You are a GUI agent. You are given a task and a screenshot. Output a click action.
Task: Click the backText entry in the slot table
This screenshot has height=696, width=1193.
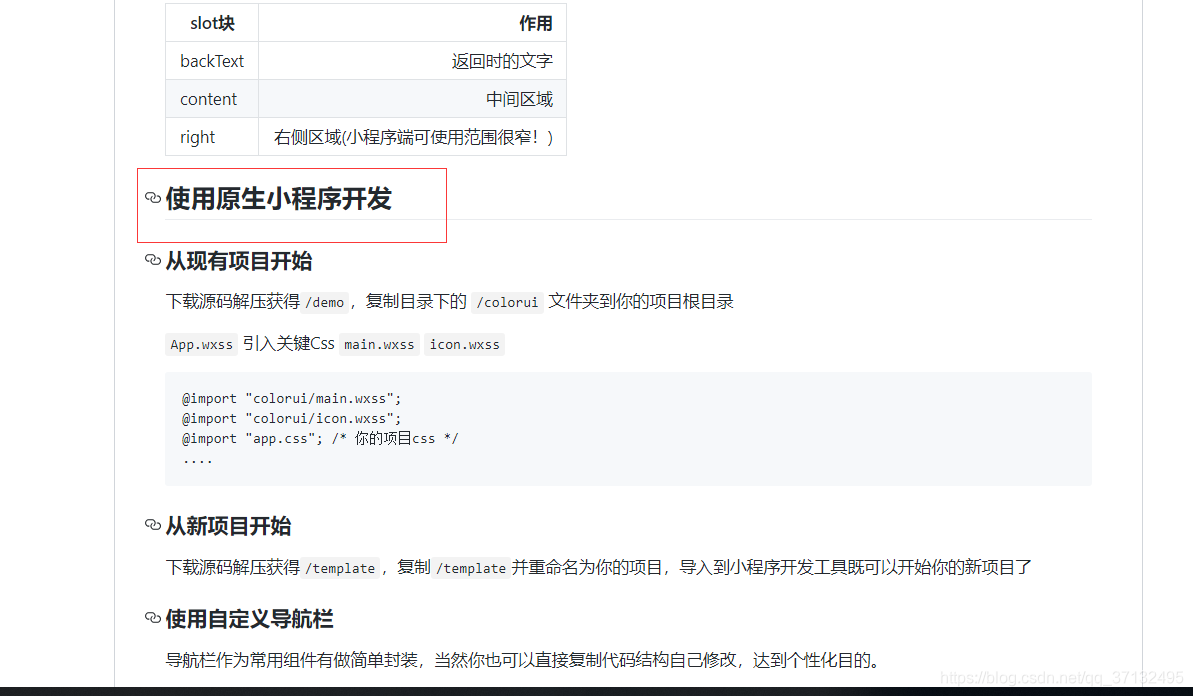(x=211, y=60)
